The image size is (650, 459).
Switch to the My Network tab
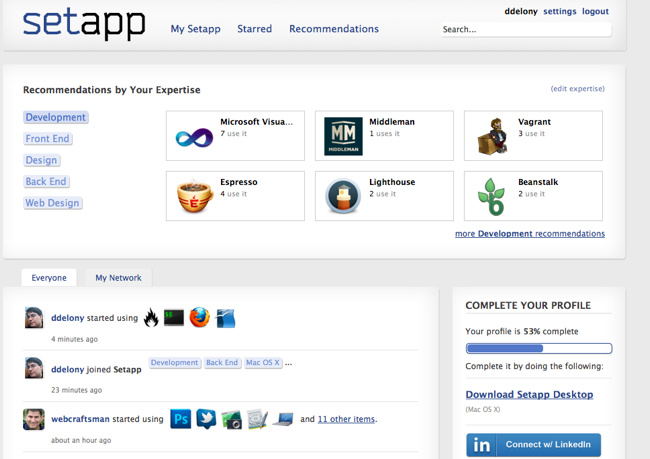coord(118,278)
